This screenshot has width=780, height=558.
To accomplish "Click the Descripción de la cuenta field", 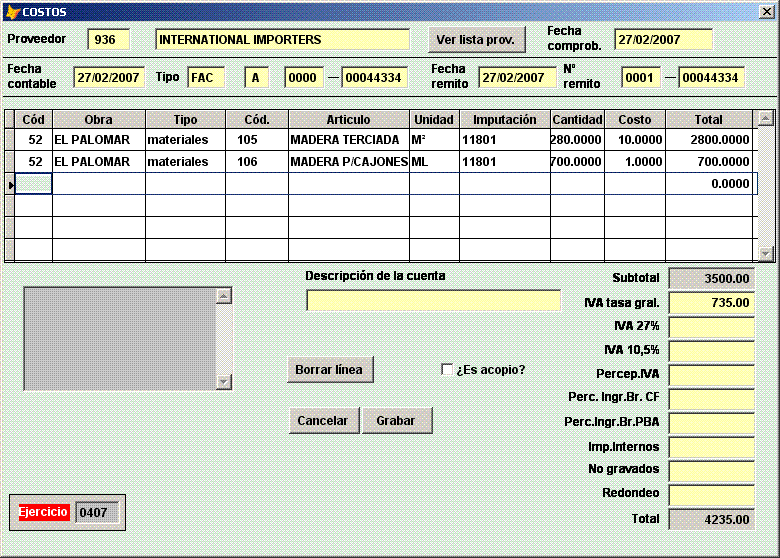I will tap(432, 301).
